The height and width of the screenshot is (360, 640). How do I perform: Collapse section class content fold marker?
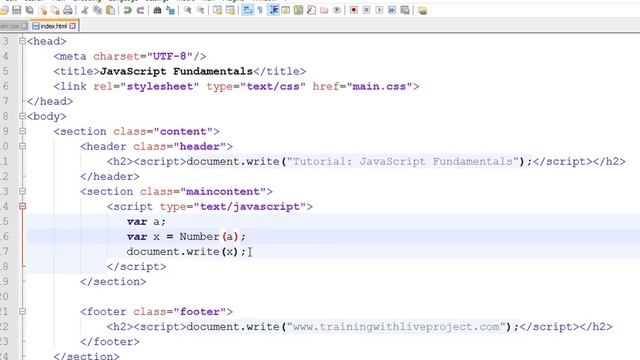tap(22, 131)
